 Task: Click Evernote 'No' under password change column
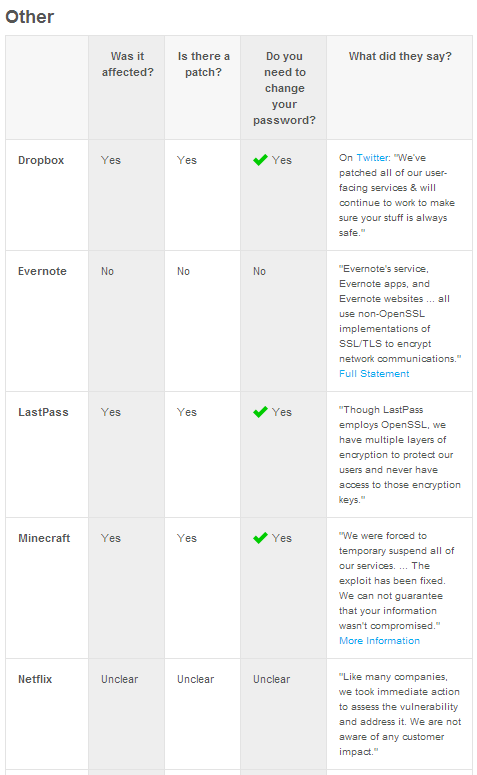pyautogui.click(x=260, y=271)
